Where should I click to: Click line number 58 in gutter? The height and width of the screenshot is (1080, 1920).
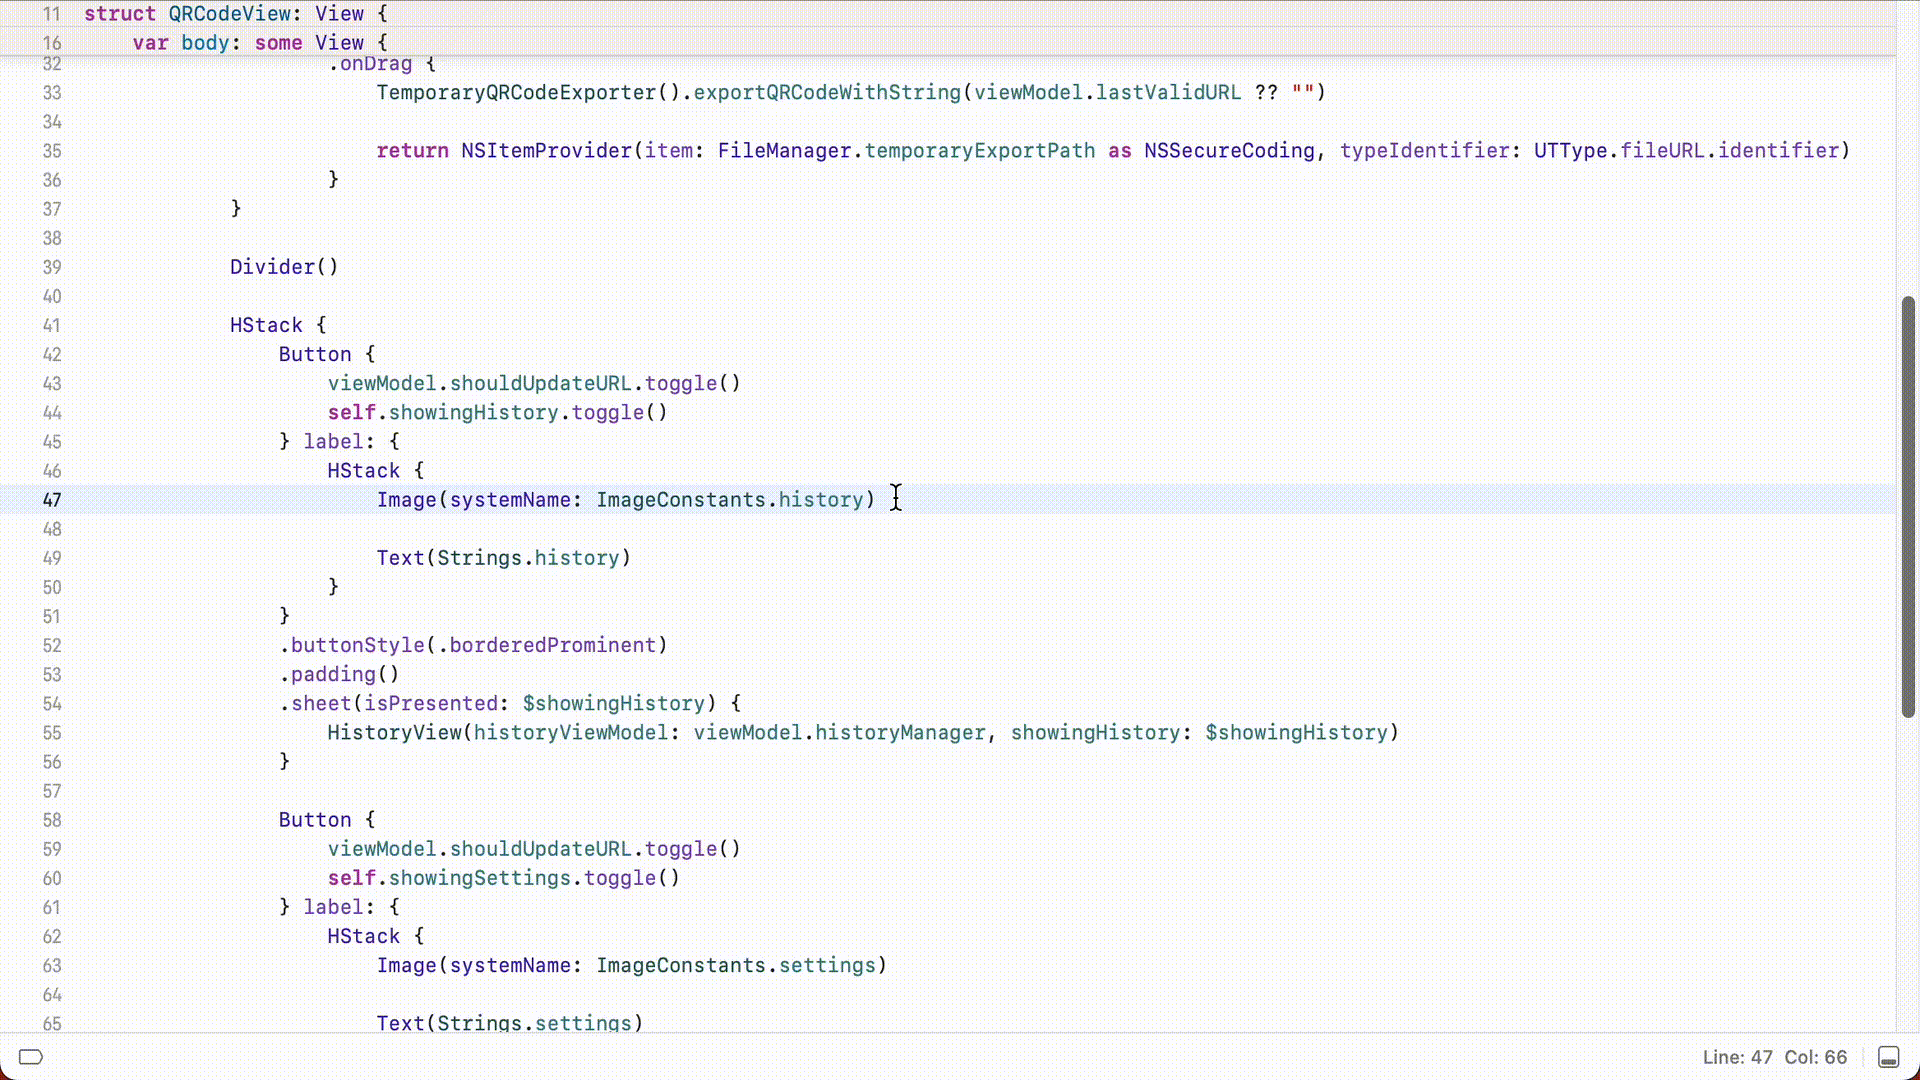click(x=52, y=820)
